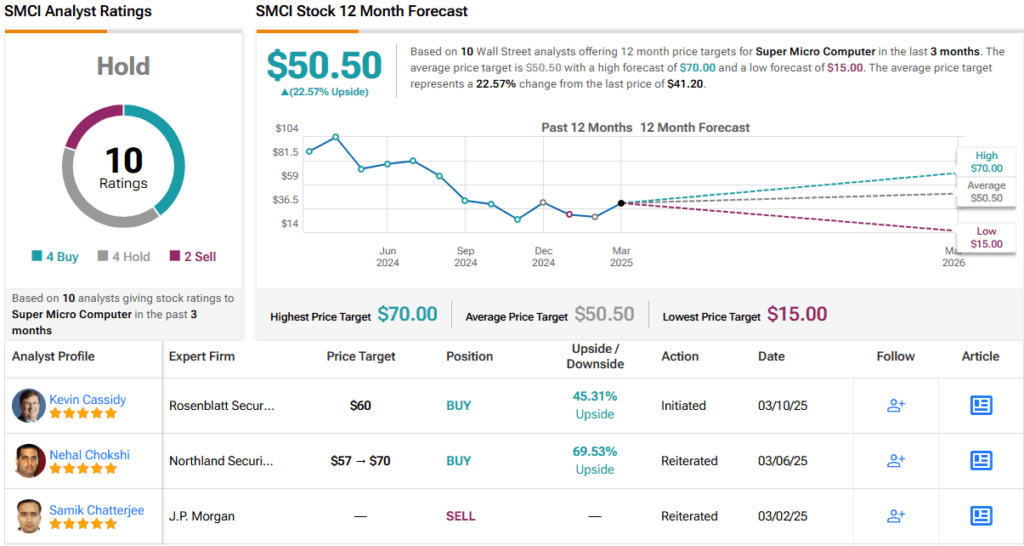
Task: Follow analyst Samik Chatterjee
Action: point(896,516)
